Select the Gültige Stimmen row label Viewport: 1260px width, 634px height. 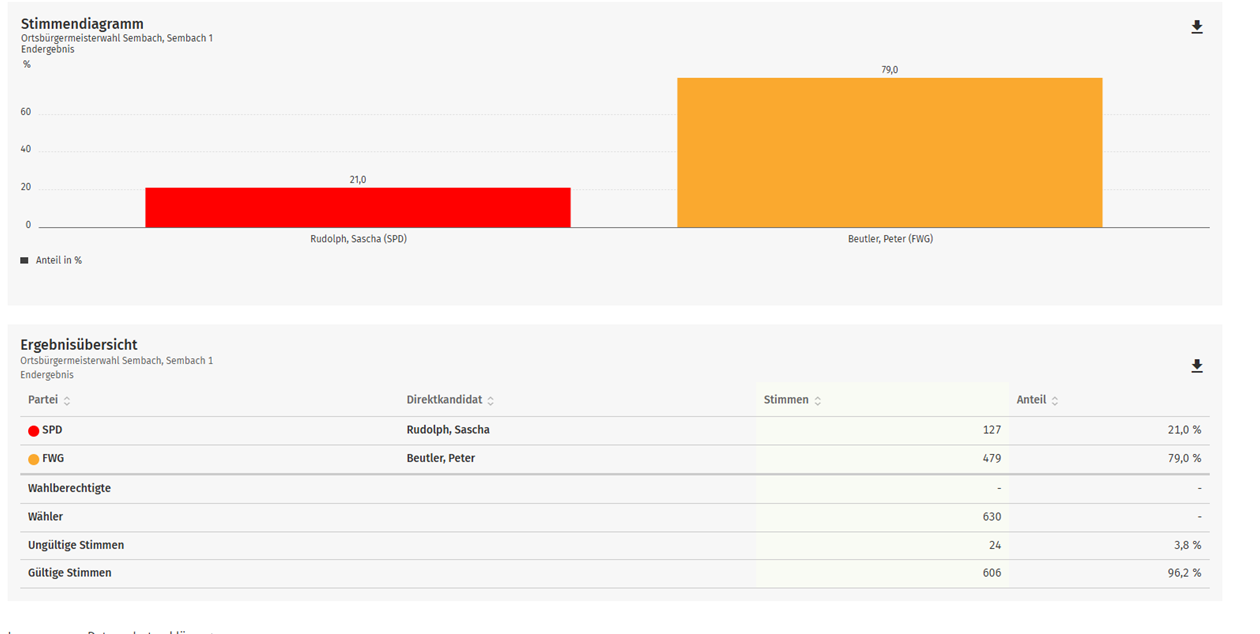pyautogui.click(x=70, y=573)
